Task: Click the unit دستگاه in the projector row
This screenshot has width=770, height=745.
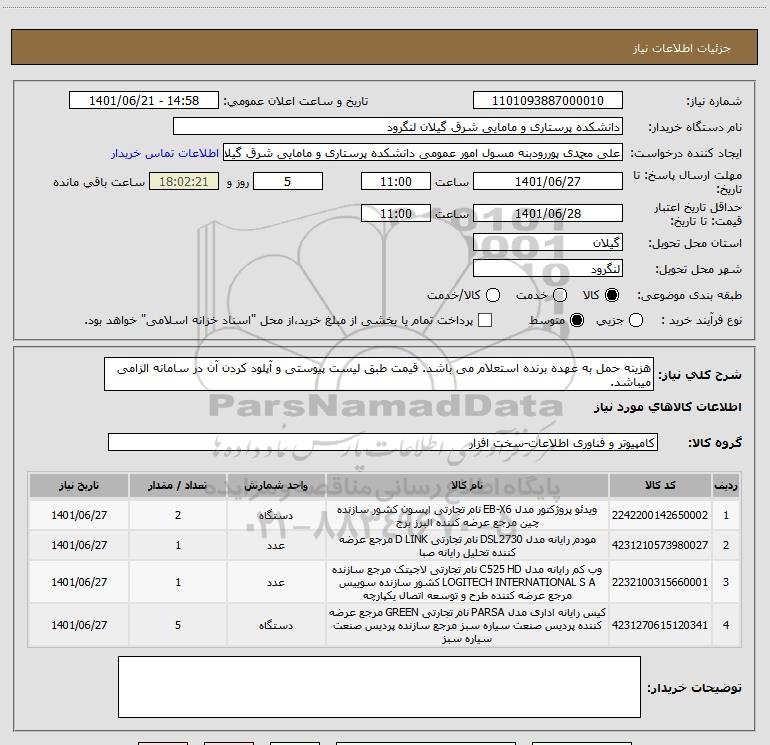Action: 276,516
